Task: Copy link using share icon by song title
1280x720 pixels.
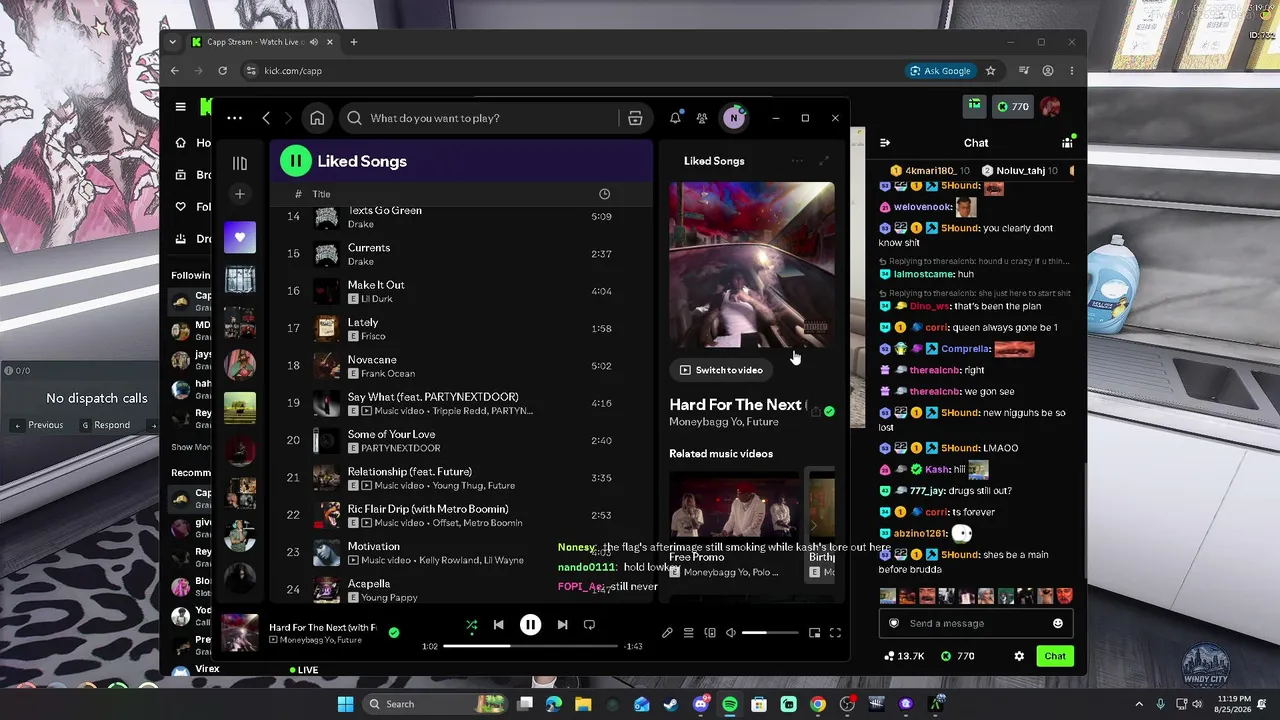Action: (x=815, y=411)
